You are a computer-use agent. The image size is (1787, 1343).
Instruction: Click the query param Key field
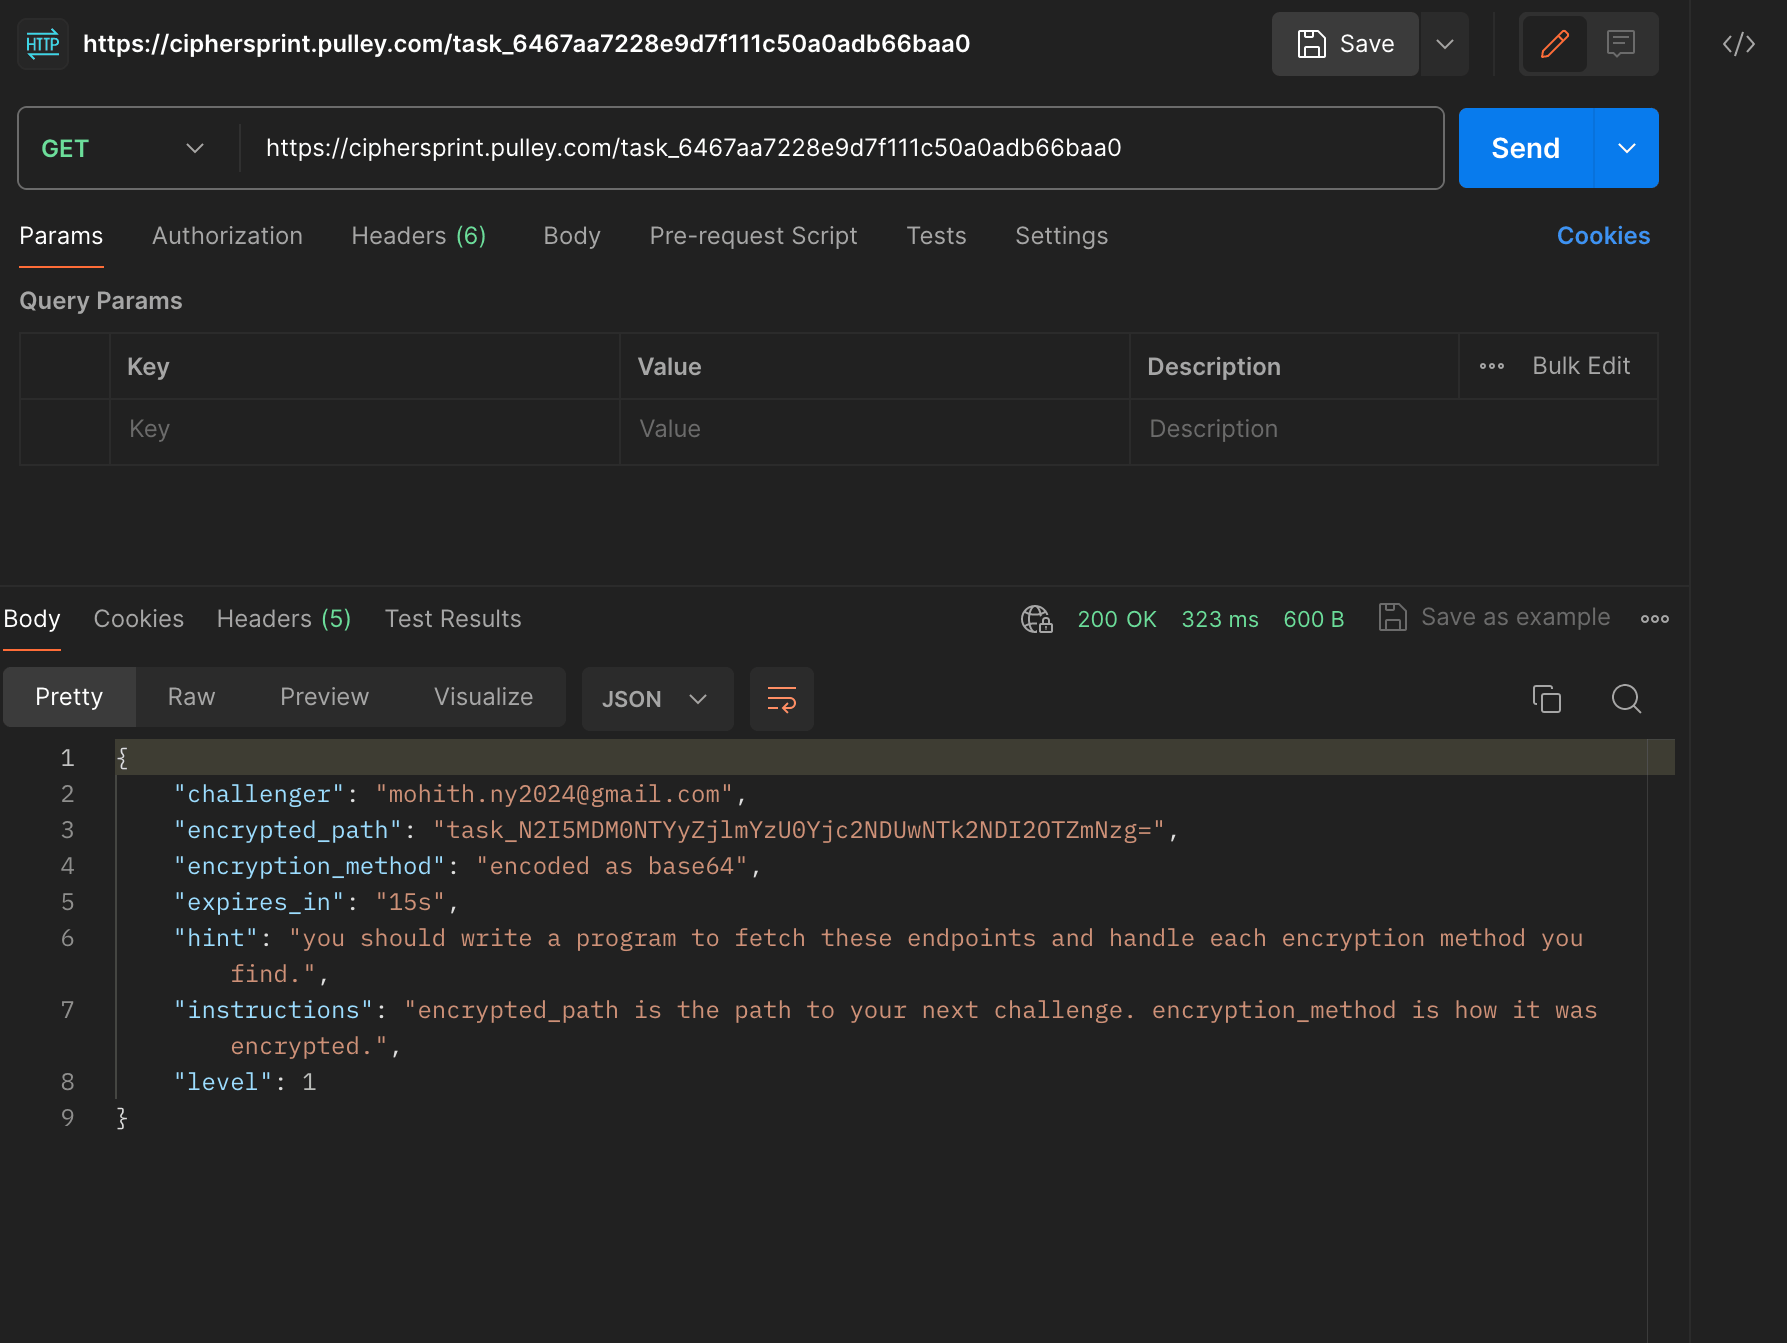(x=364, y=431)
